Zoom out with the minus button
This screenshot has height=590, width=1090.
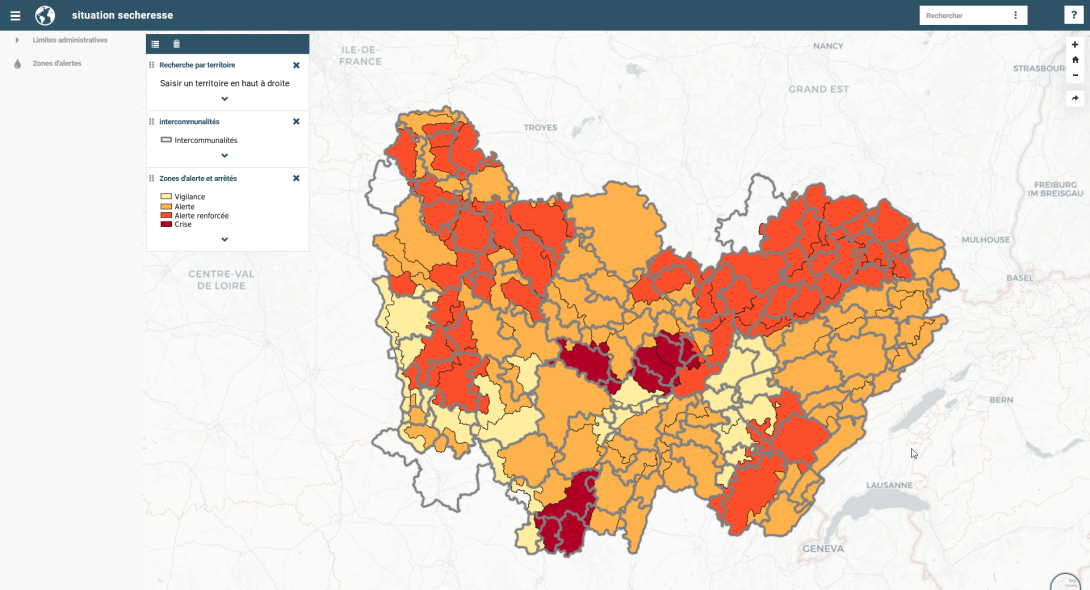click(1075, 75)
